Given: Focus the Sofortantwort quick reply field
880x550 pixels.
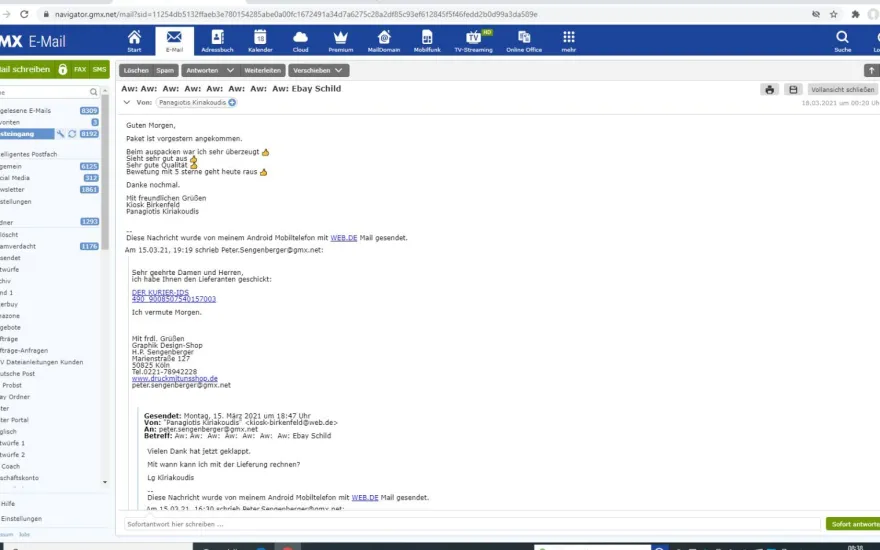Looking at the screenshot, I should pos(472,524).
